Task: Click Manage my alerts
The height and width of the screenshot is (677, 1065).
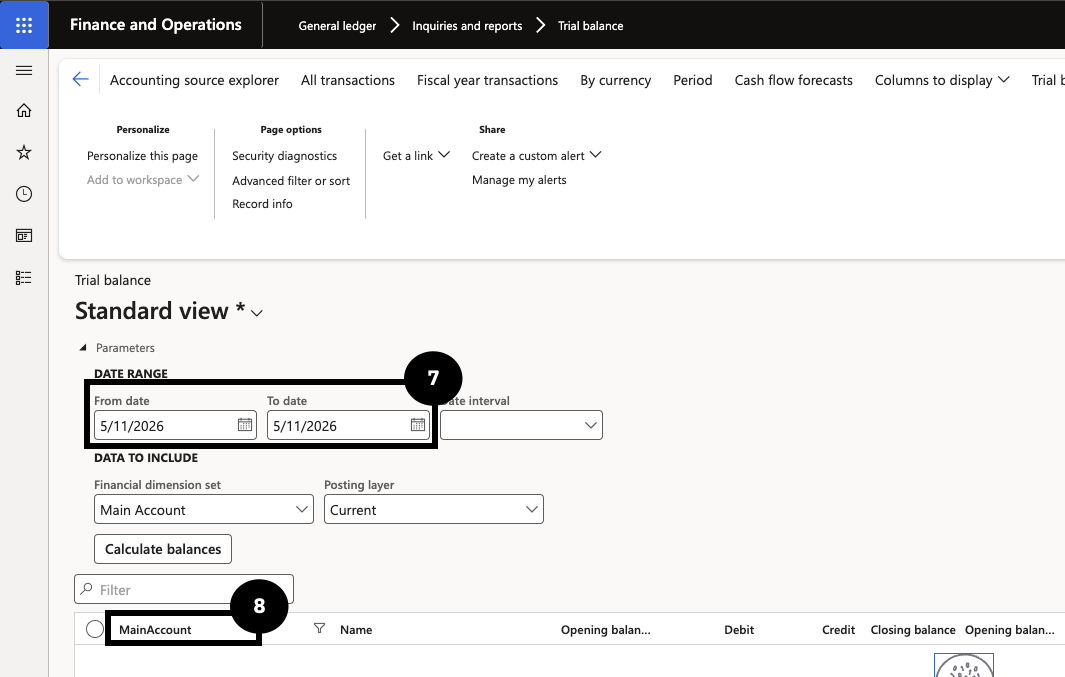Action: 519,180
